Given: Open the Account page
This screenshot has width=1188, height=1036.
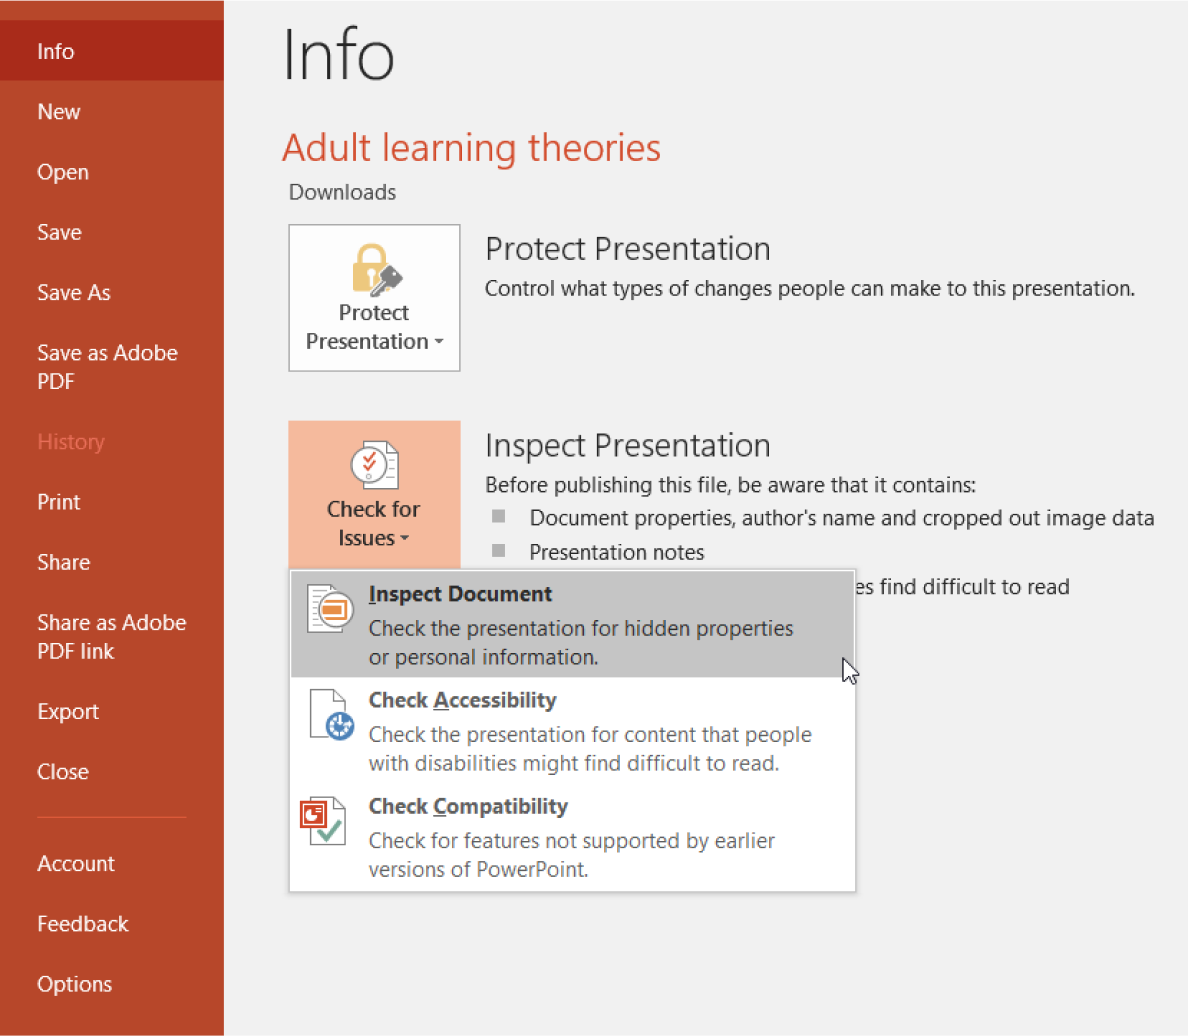Looking at the screenshot, I should pyautogui.click(x=111, y=863).
